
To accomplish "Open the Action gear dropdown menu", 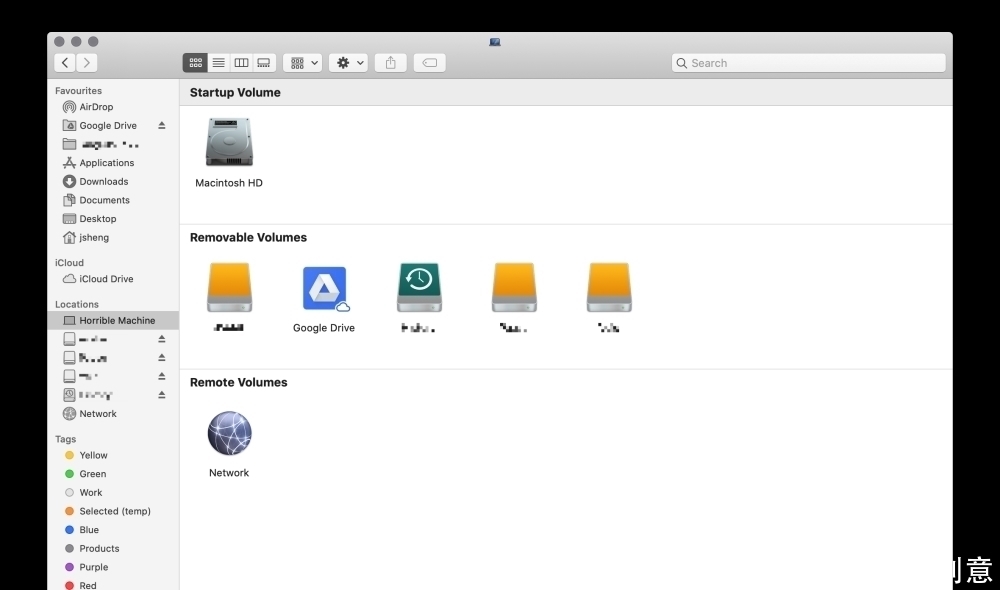I will (x=350, y=63).
